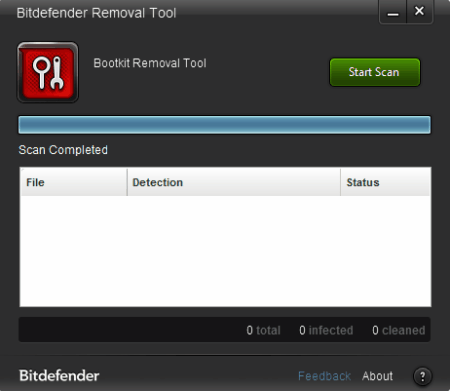
Task: Sort by the File column header
Action: (x=74, y=182)
